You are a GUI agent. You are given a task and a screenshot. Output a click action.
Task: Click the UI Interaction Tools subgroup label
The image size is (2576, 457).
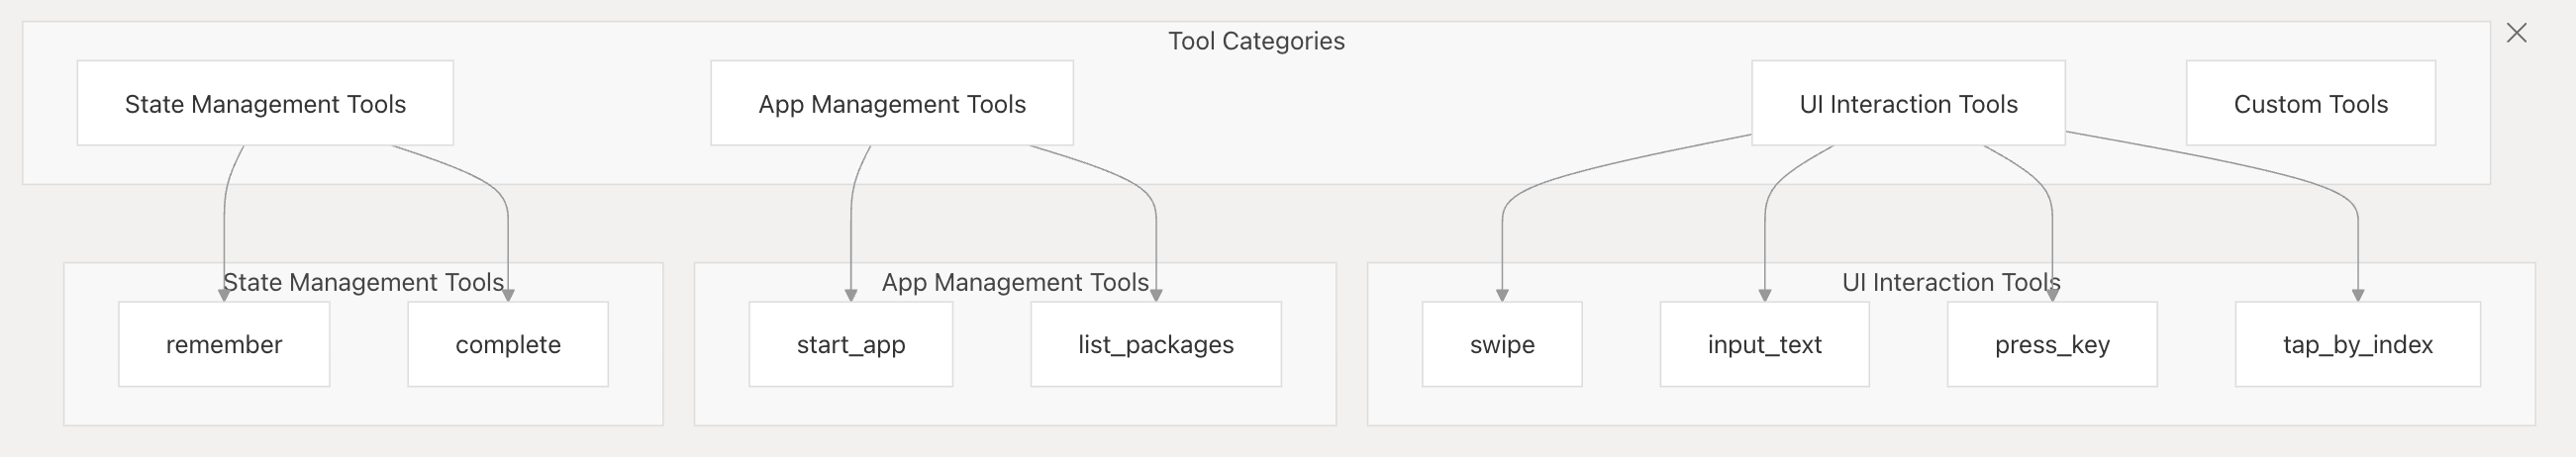point(1950,282)
